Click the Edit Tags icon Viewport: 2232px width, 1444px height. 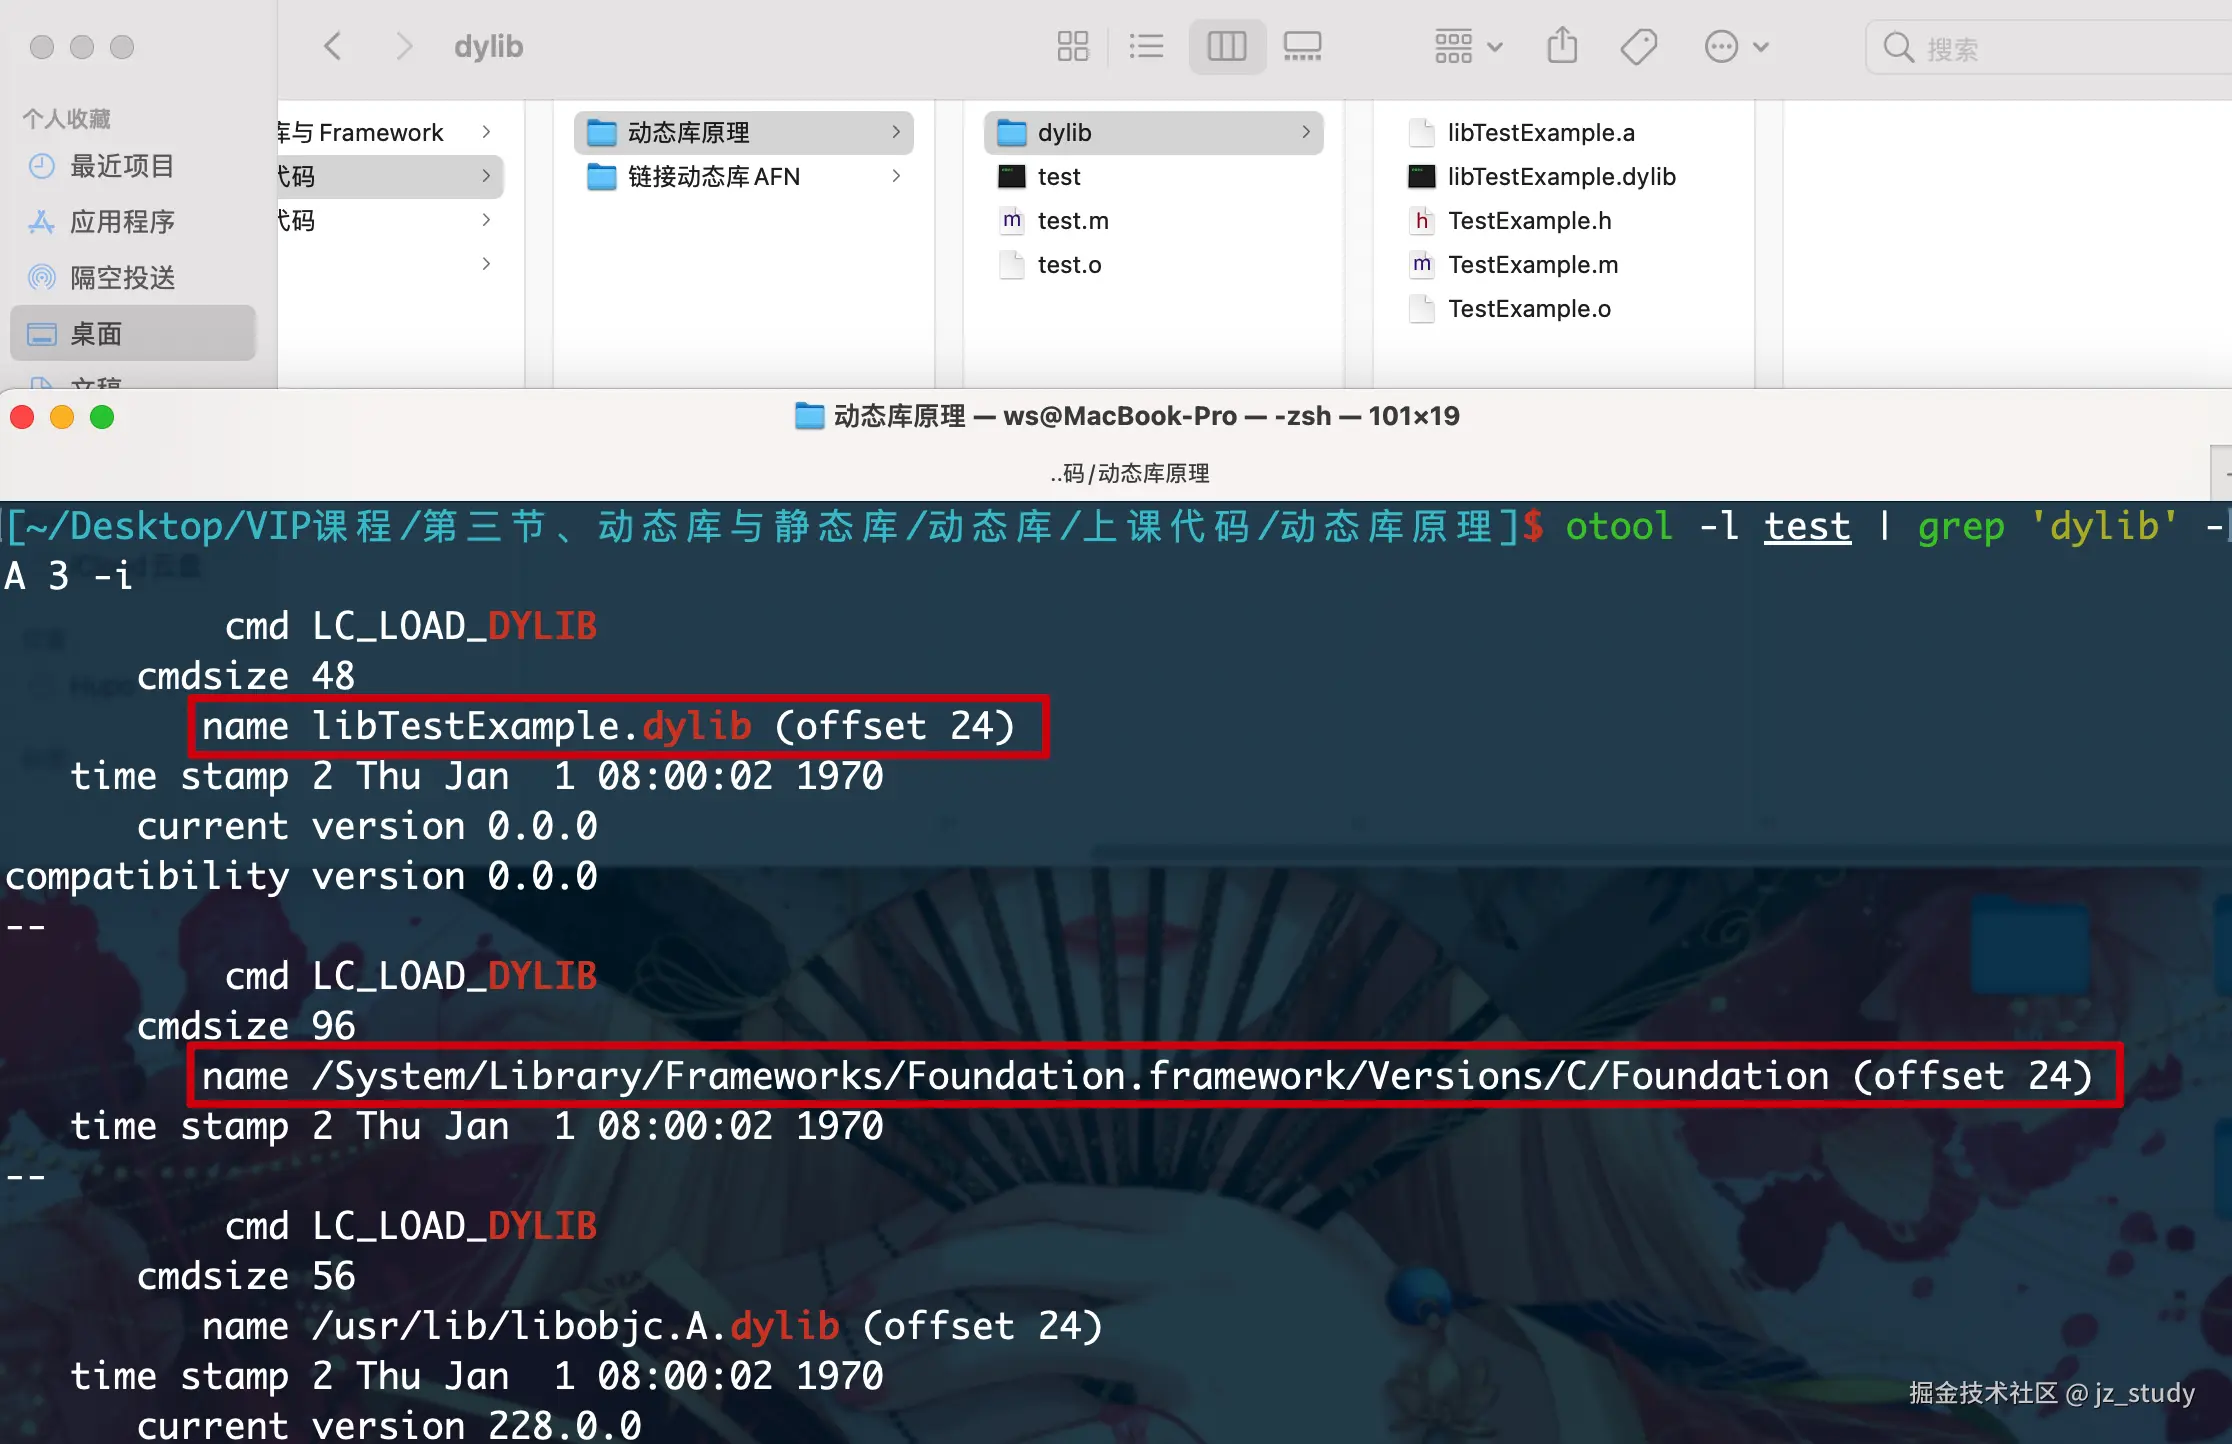1638,46
